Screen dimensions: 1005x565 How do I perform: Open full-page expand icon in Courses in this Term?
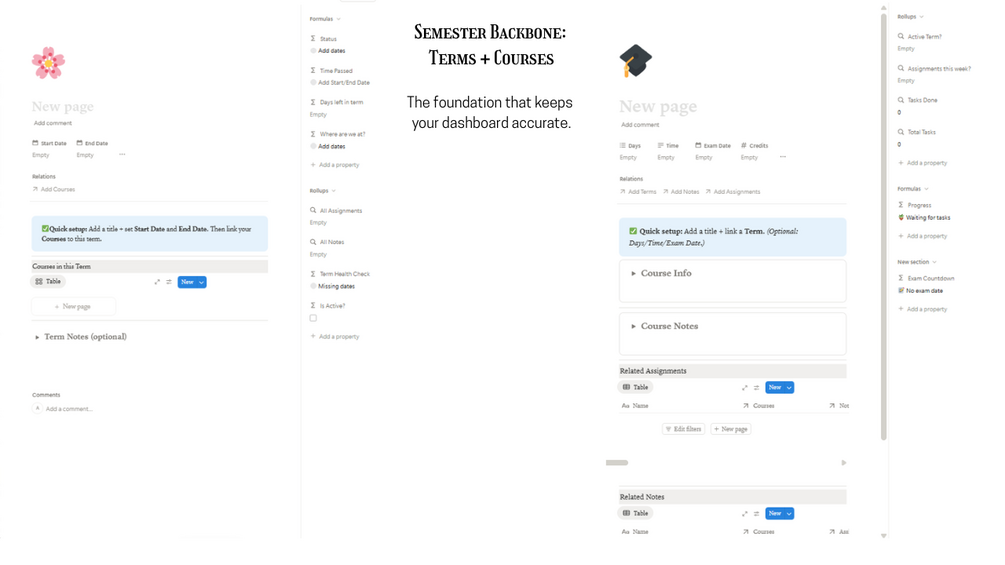point(157,282)
